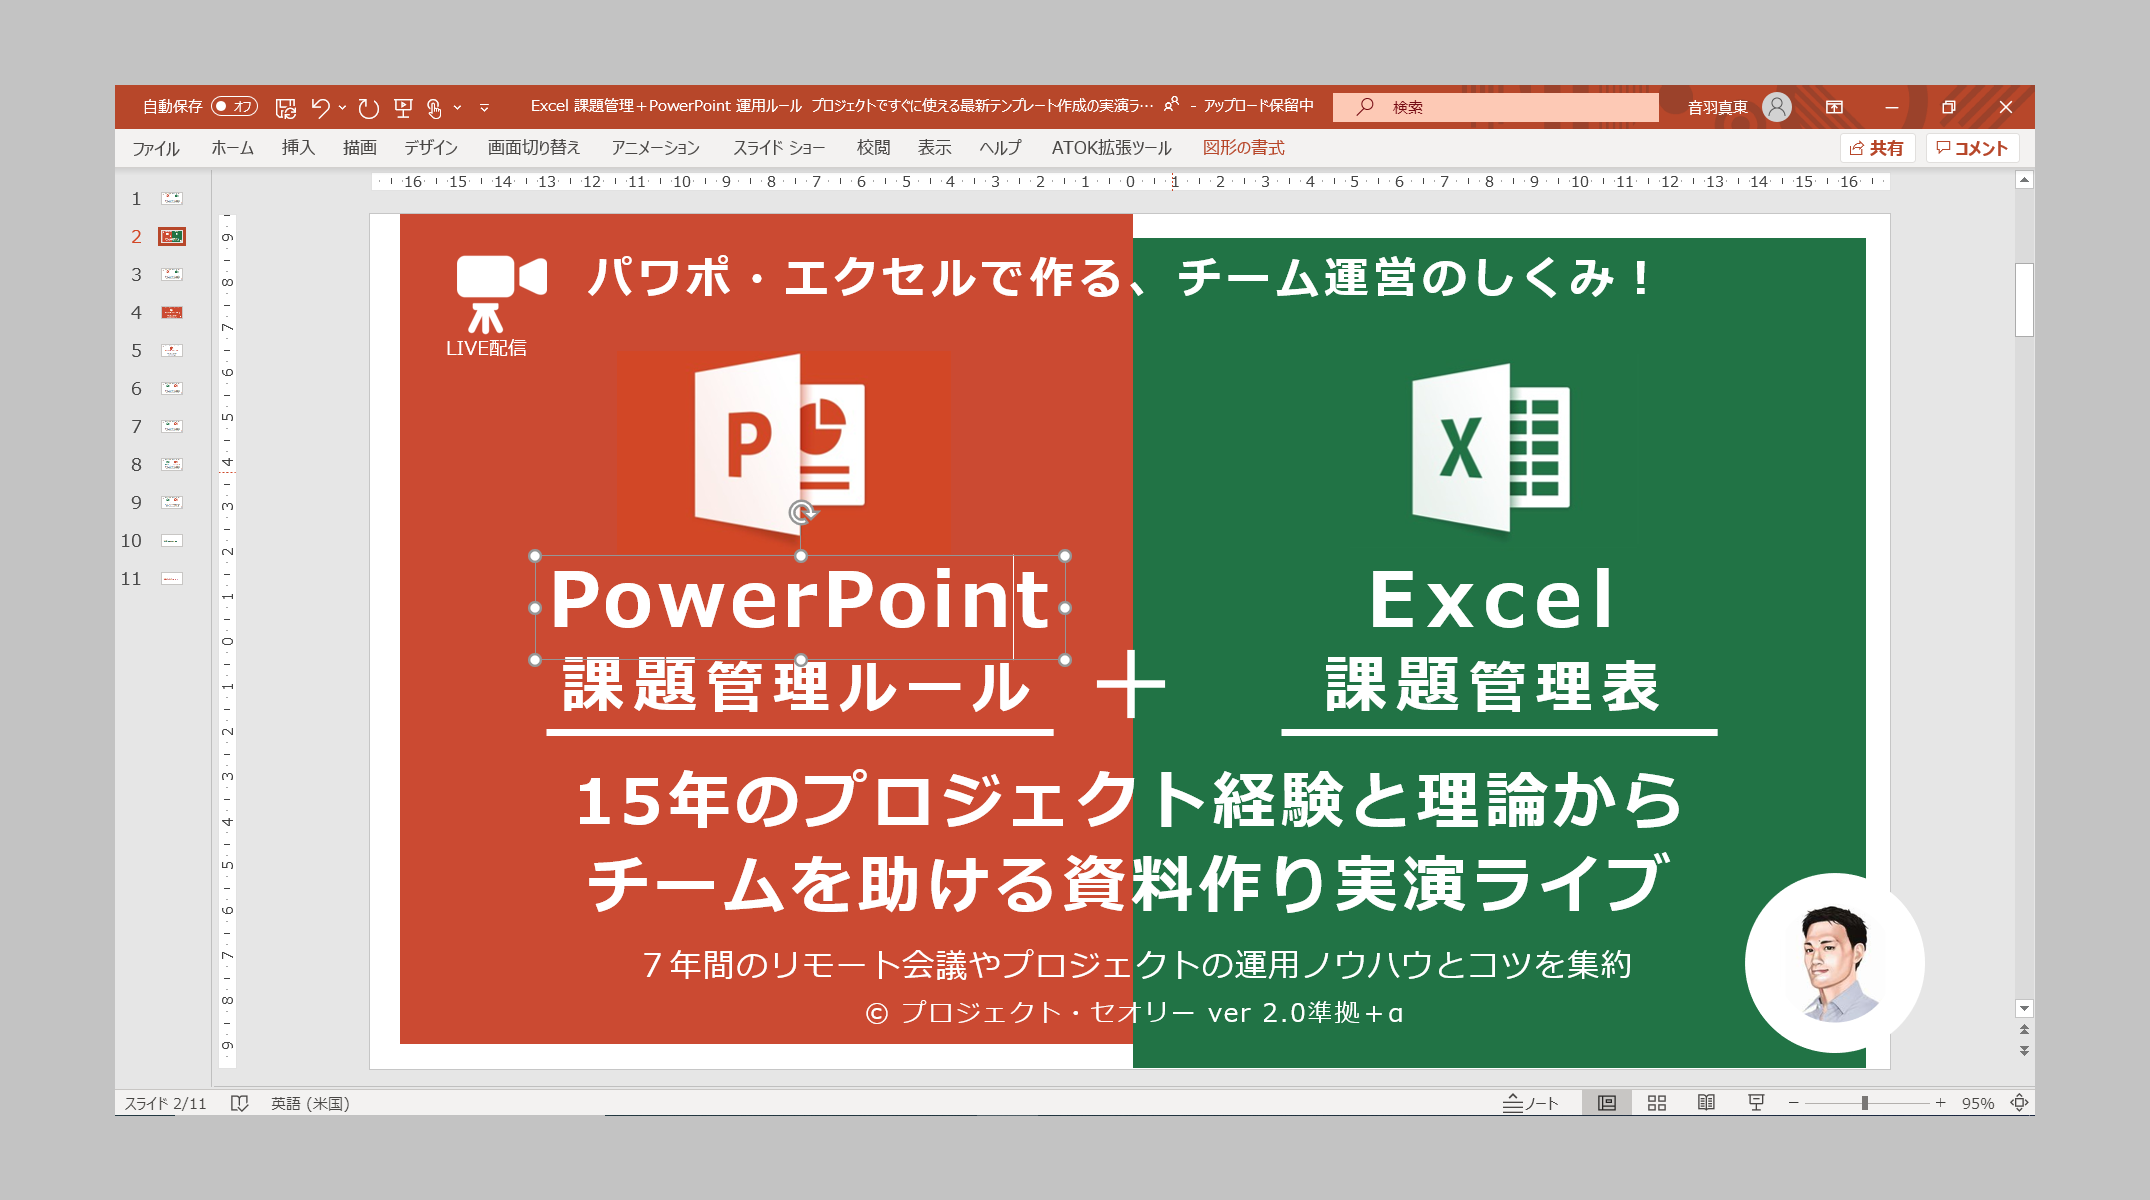Click the Ribbon Display Options icon
This screenshot has height=1200, width=2150.
click(1834, 107)
